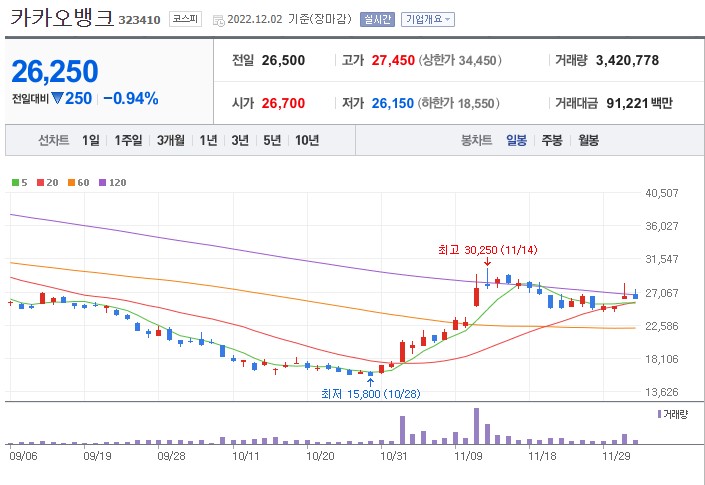The height and width of the screenshot is (485, 705).
Task: Select the 1주일 line chart tab
Action: (128, 140)
